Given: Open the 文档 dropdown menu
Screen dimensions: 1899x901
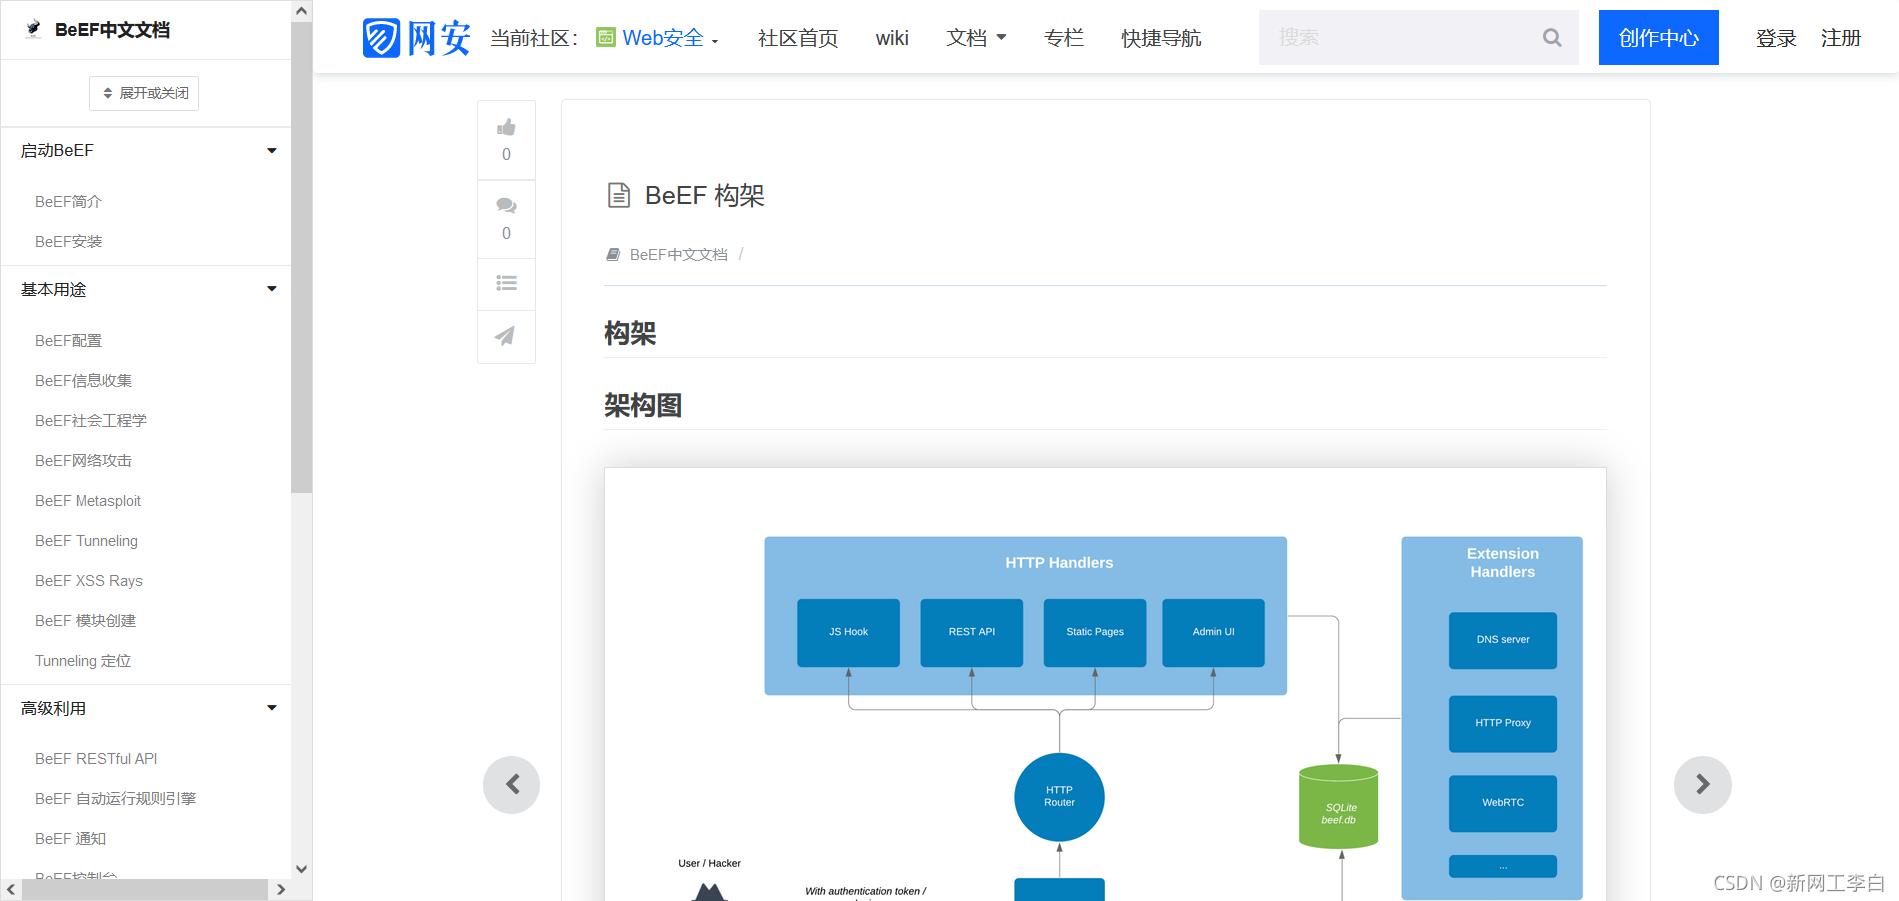Looking at the screenshot, I should point(976,38).
